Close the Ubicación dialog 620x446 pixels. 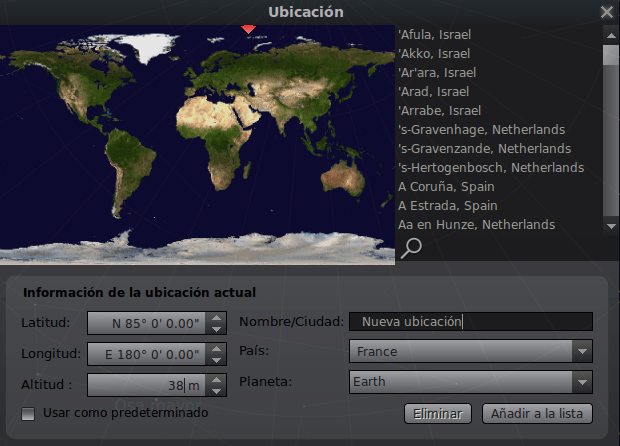(607, 12)
